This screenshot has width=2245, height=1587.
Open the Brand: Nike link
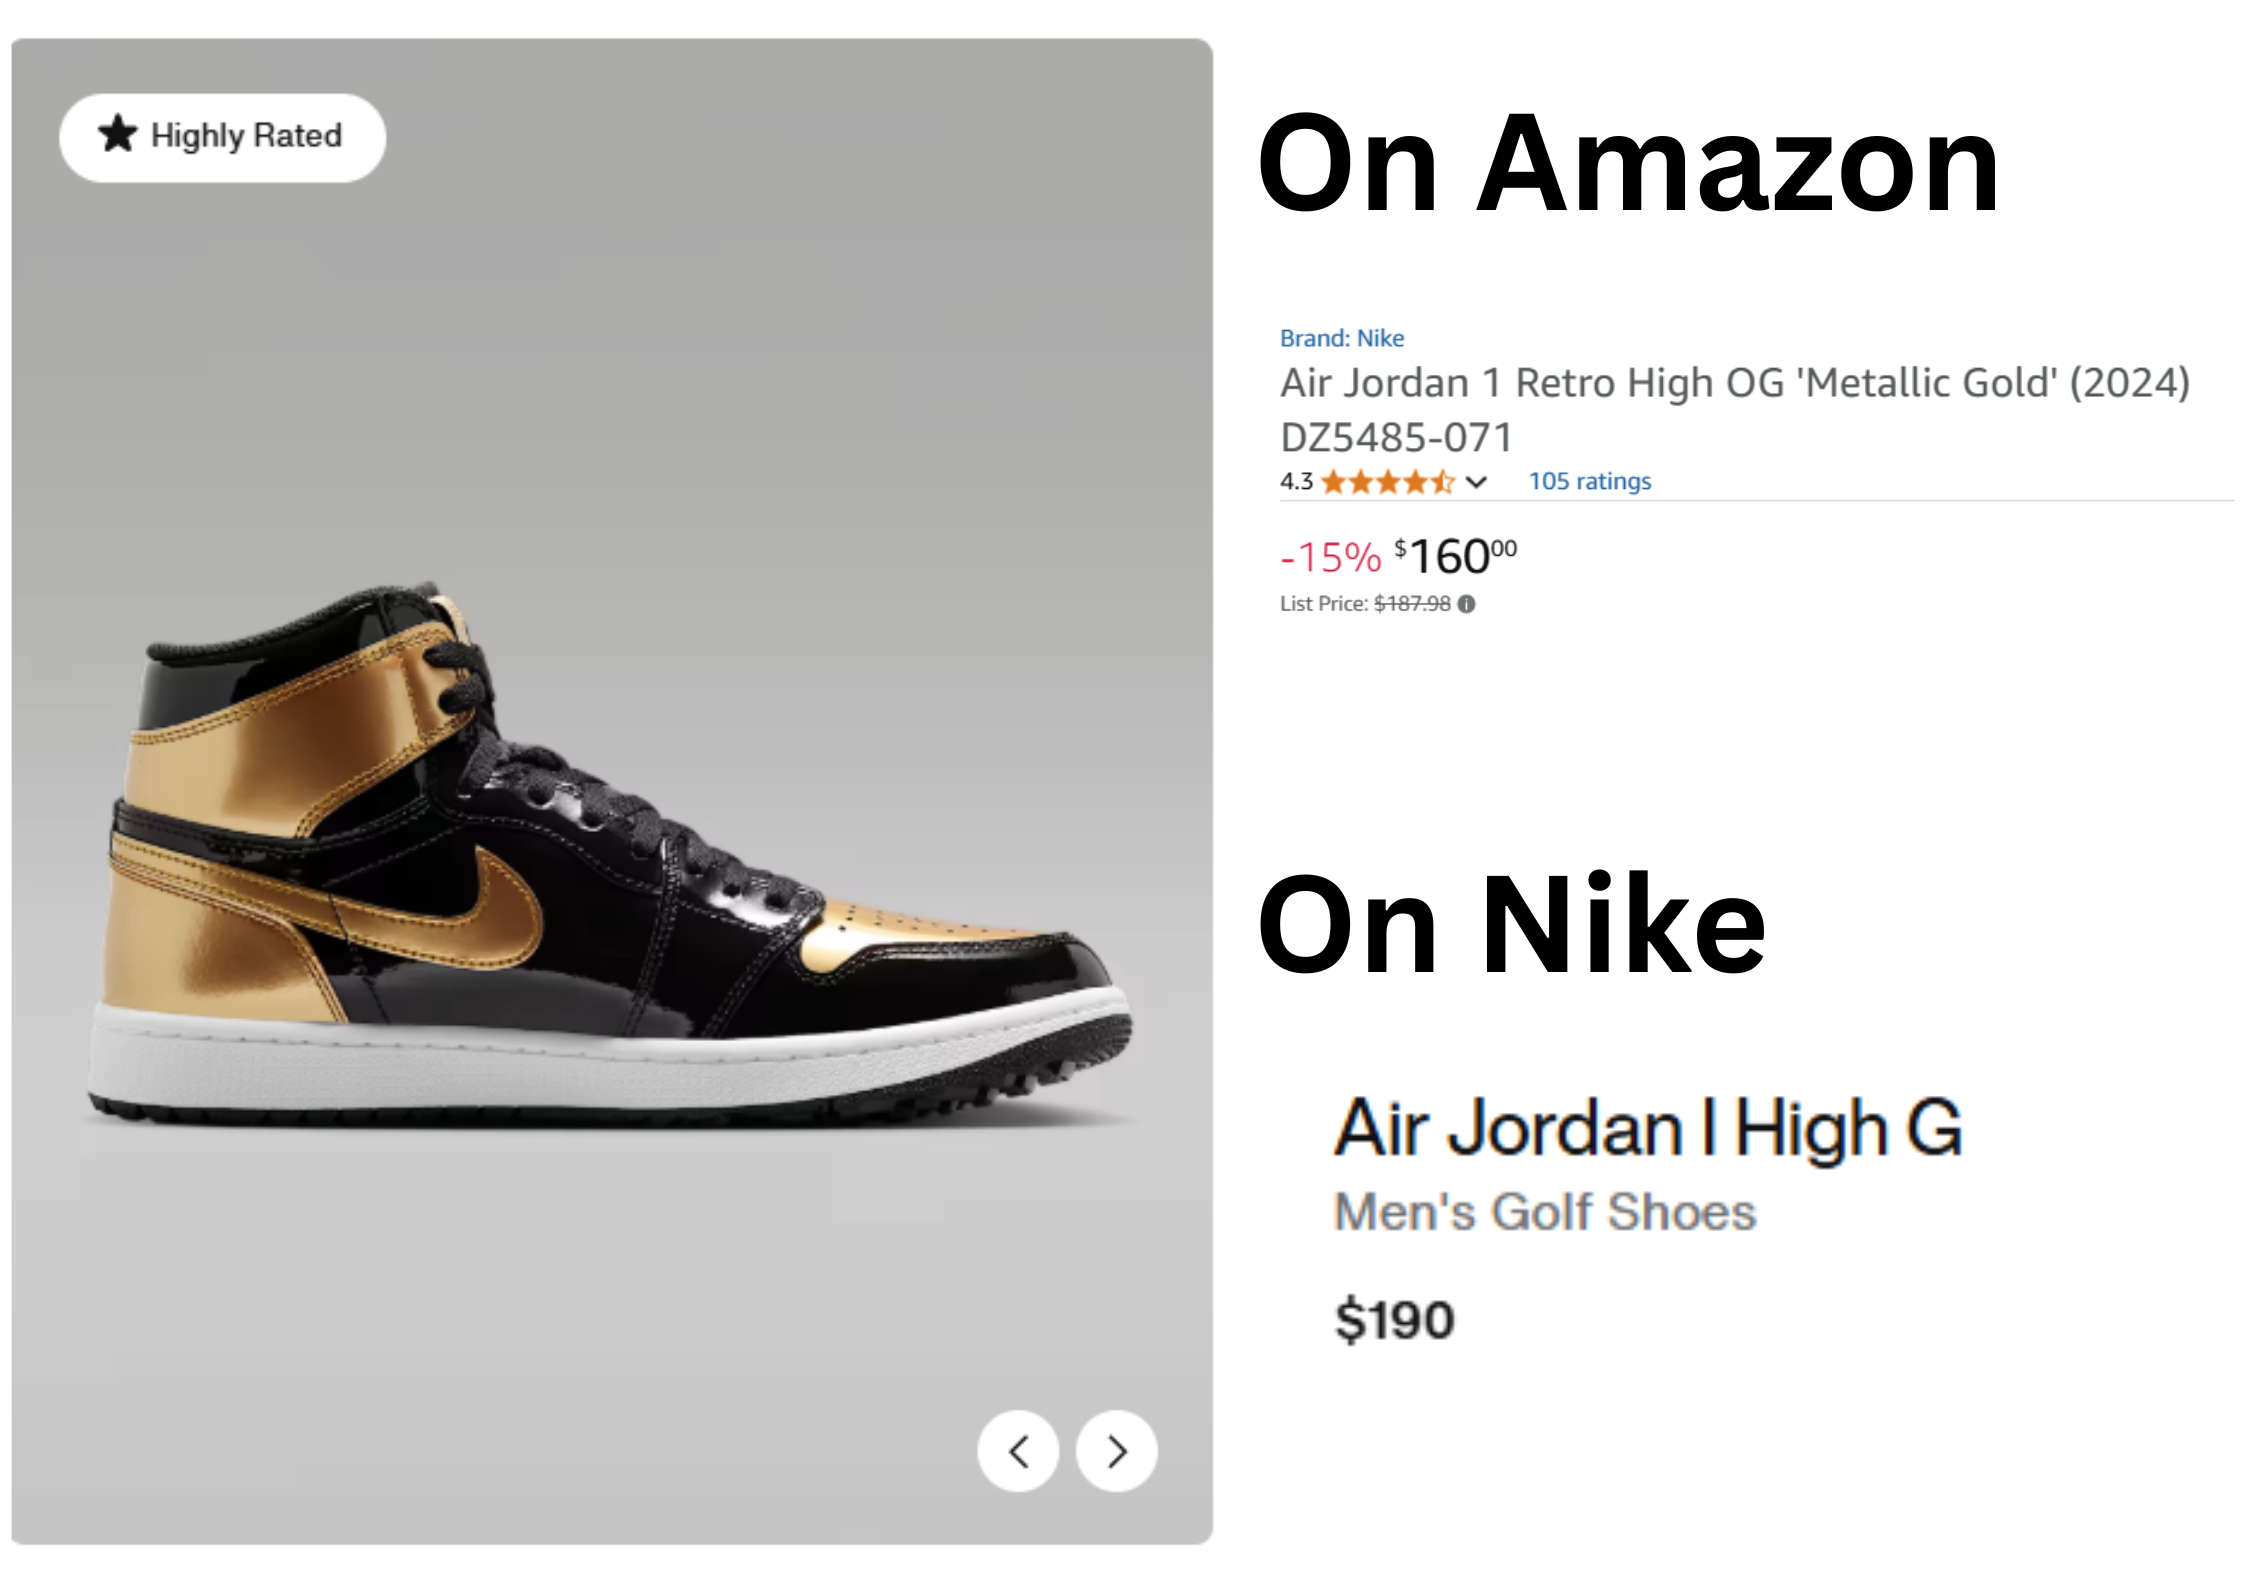(1341, 338)
